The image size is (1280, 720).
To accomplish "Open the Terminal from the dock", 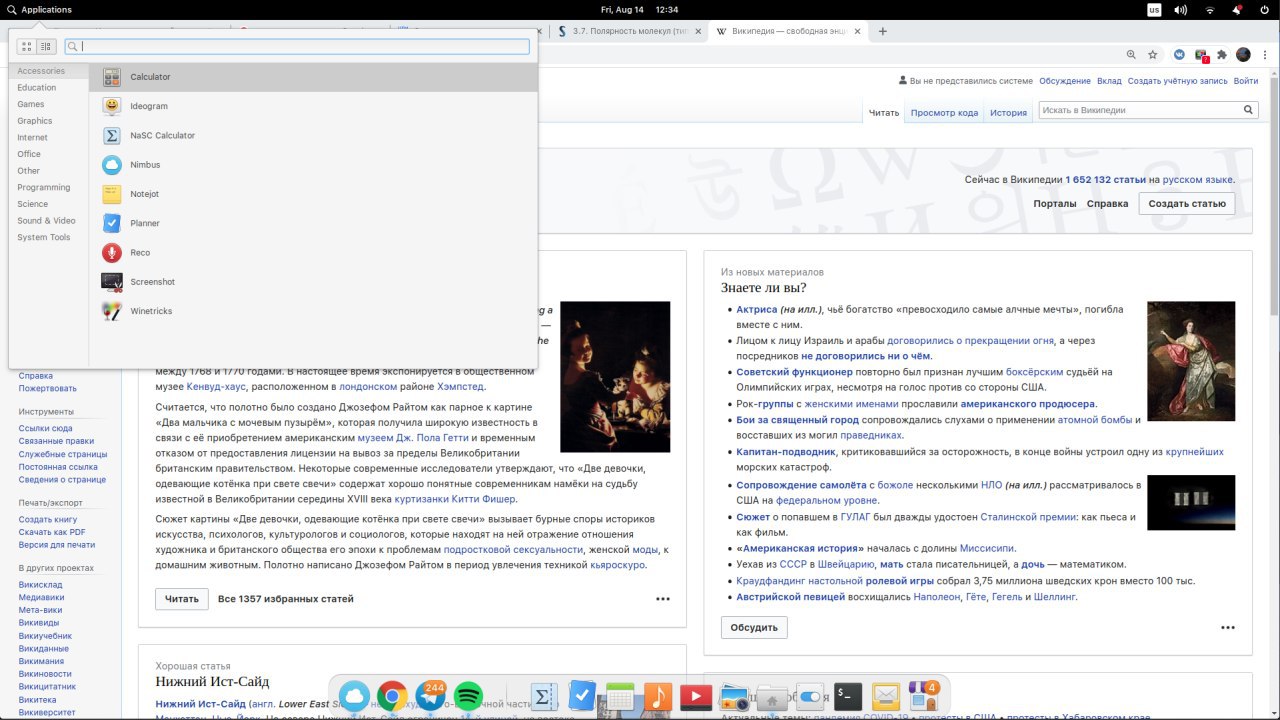I will [x=848, y=696].
